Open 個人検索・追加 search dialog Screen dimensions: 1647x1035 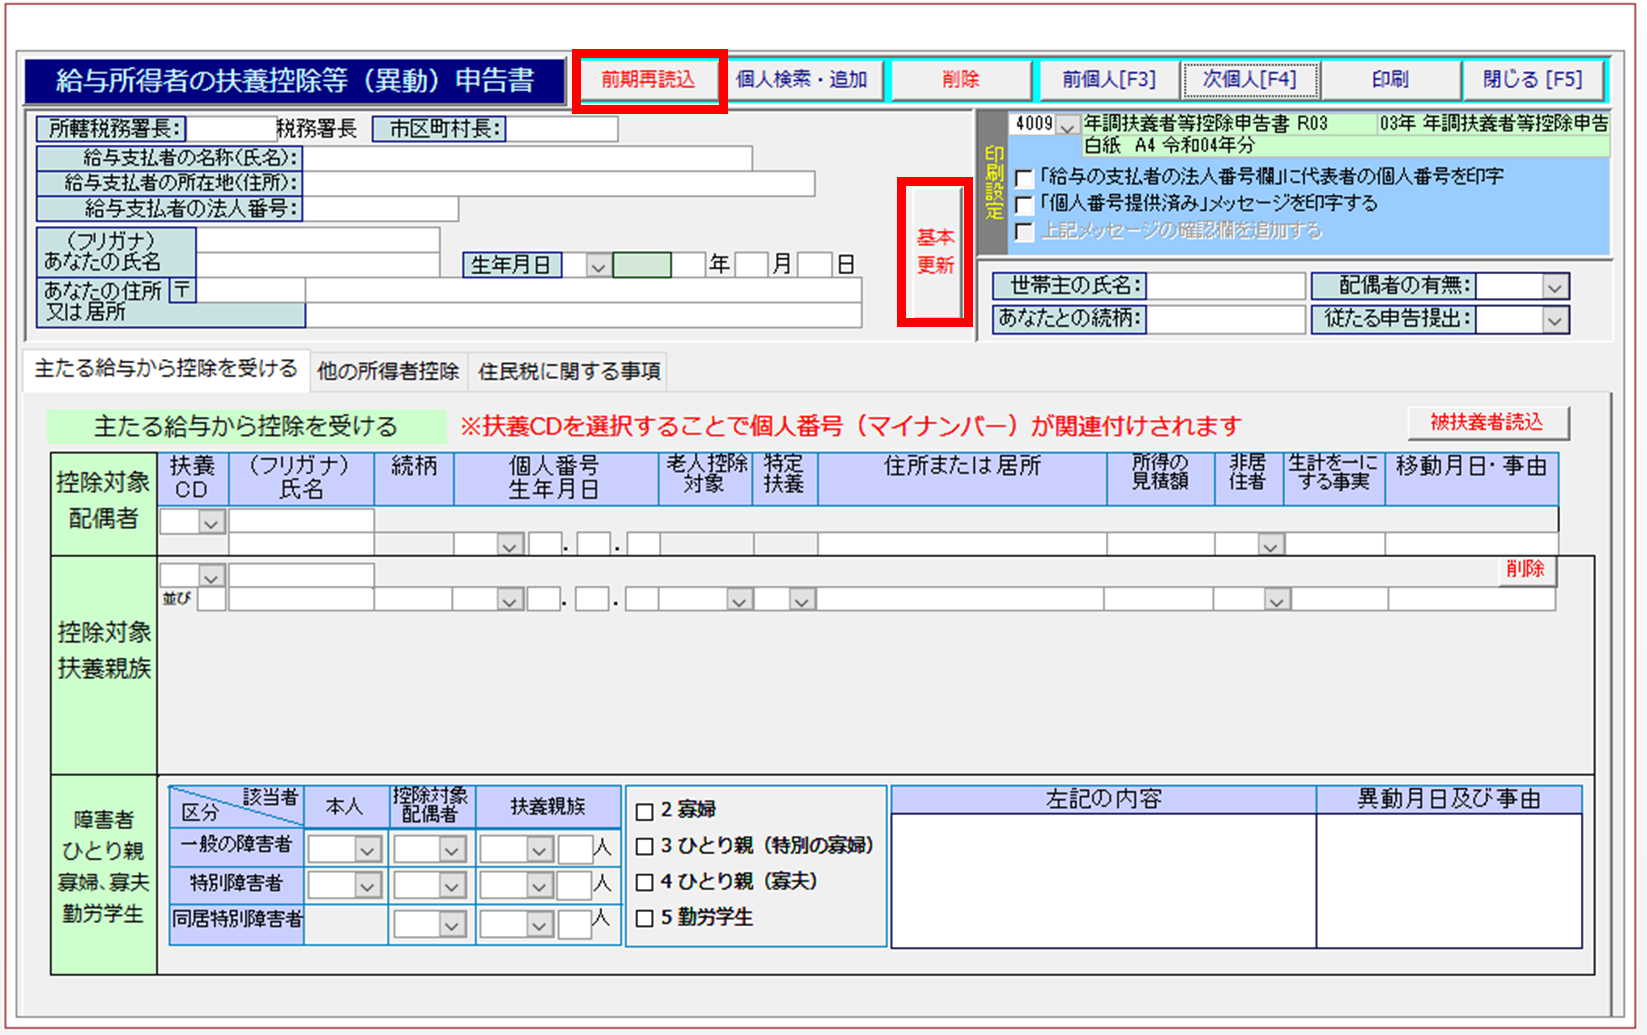801,80
